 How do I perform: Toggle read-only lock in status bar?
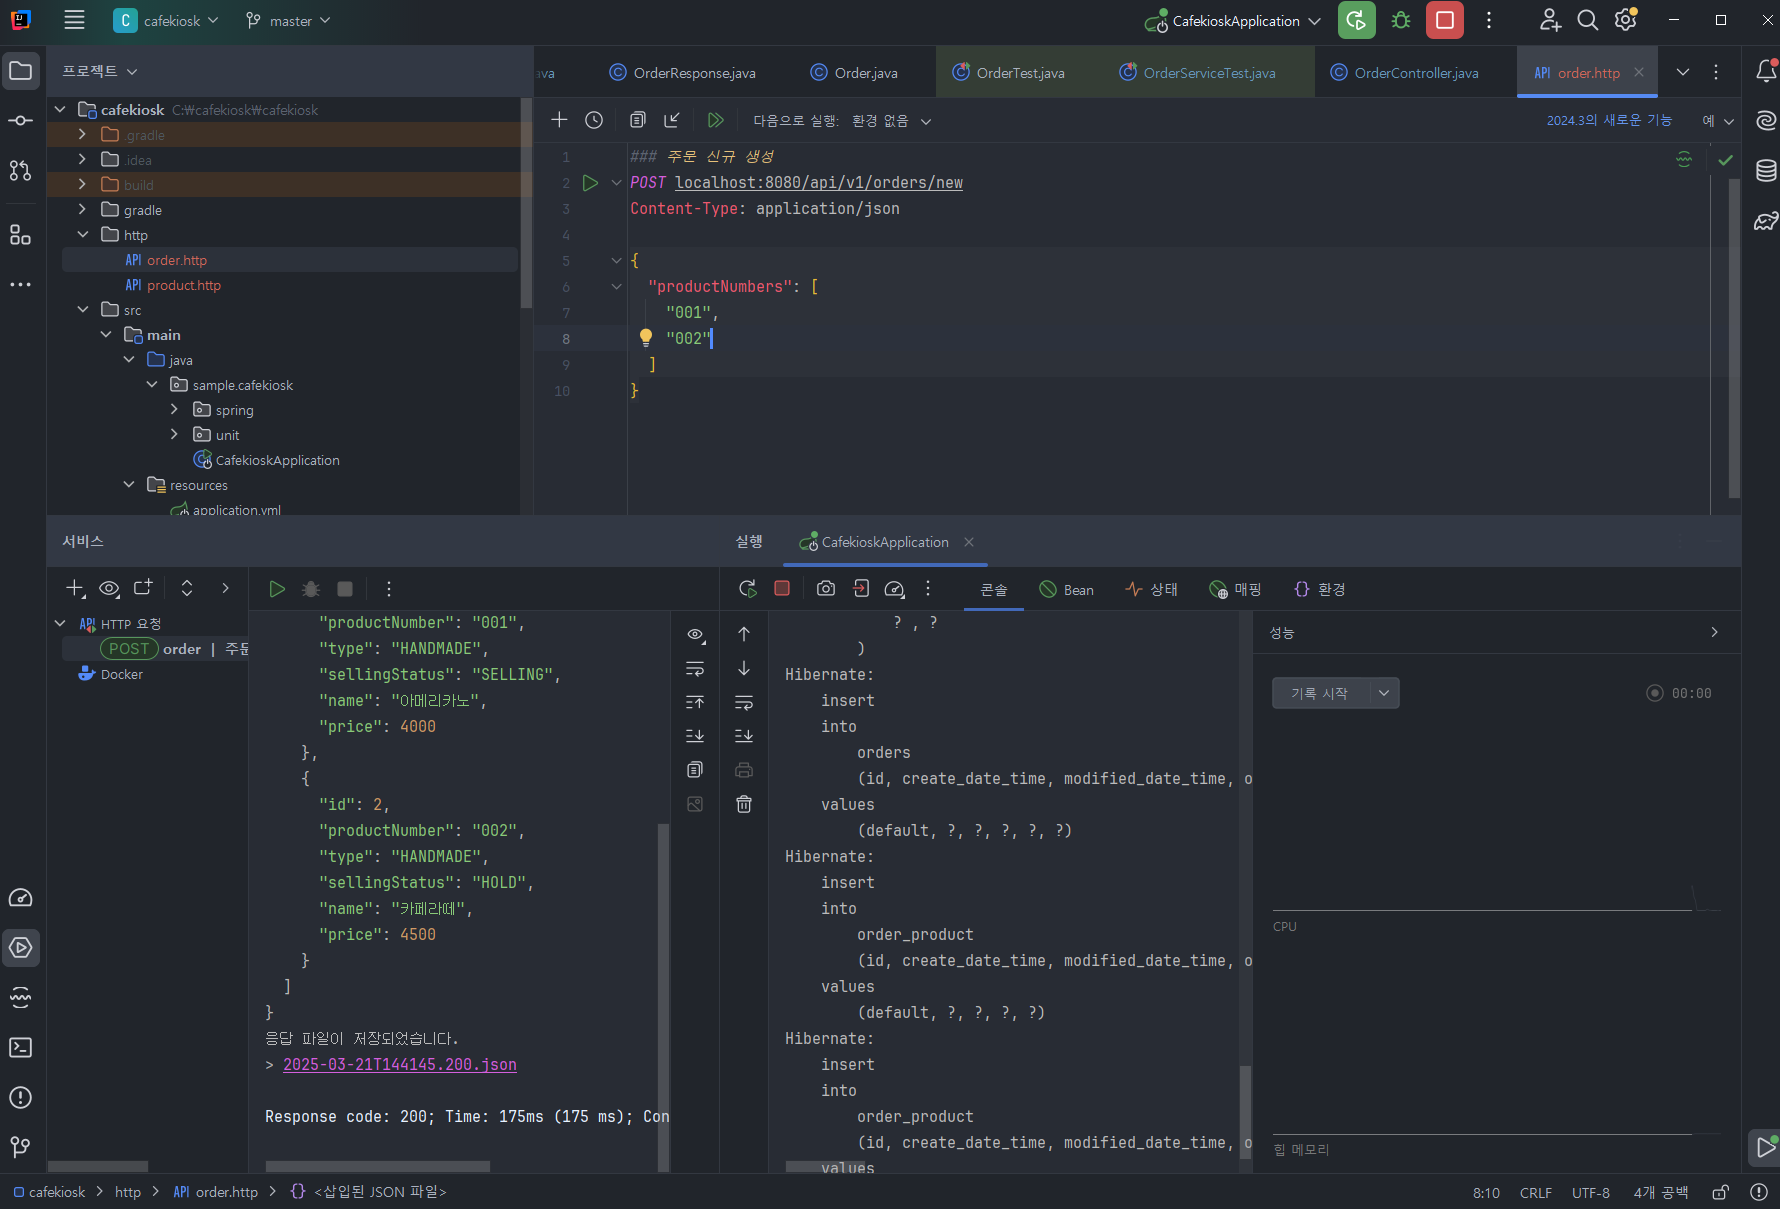pos(1721,1192)
